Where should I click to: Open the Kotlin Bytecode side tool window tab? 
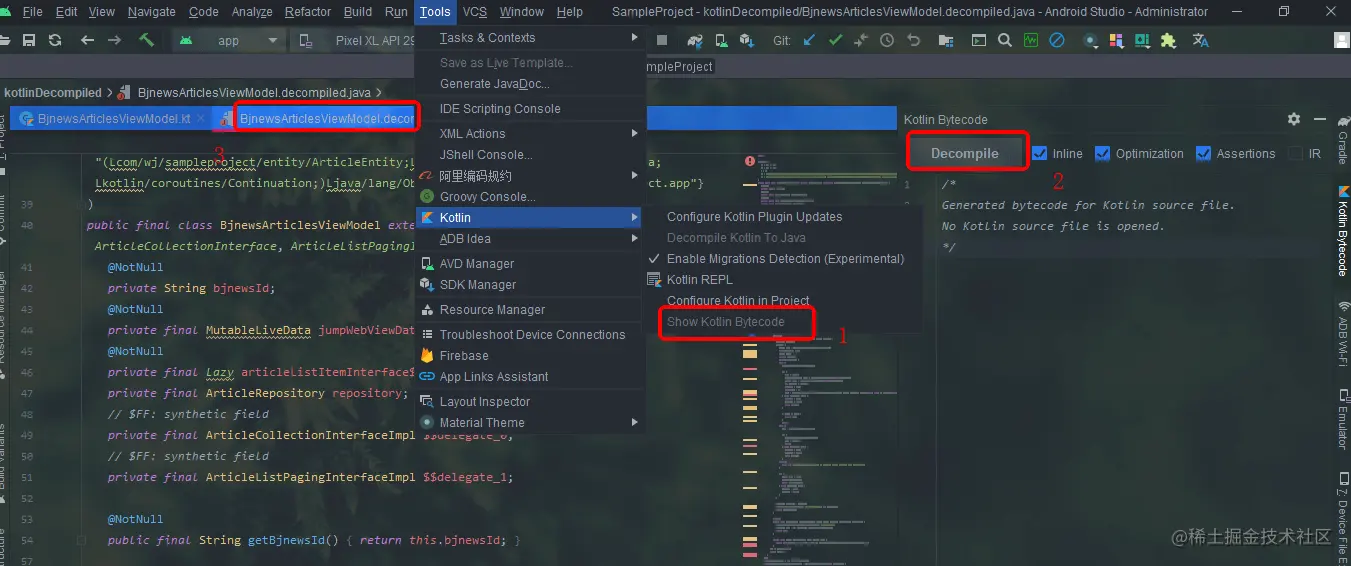(x=1342, y=230)
